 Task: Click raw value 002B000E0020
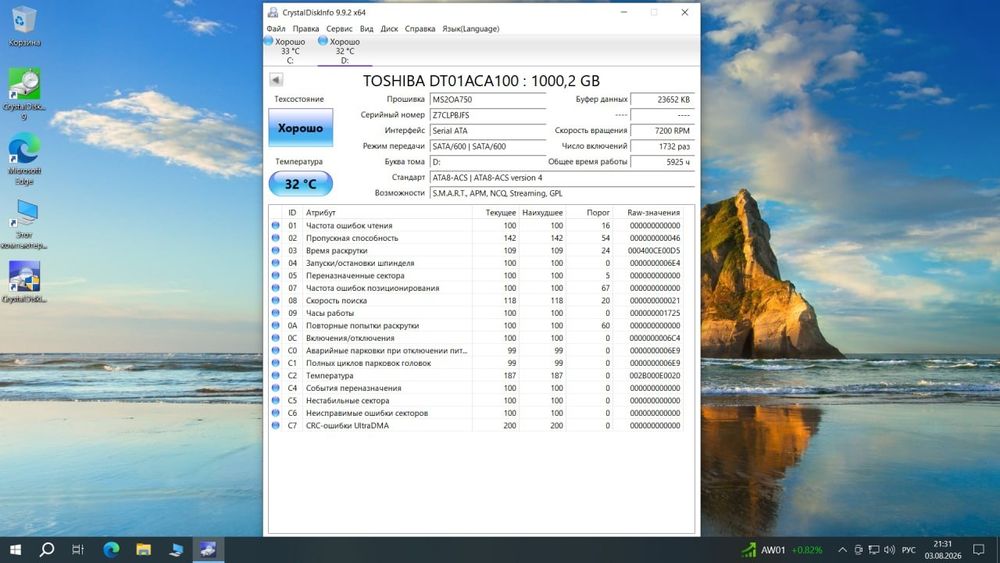coord(654,376)
